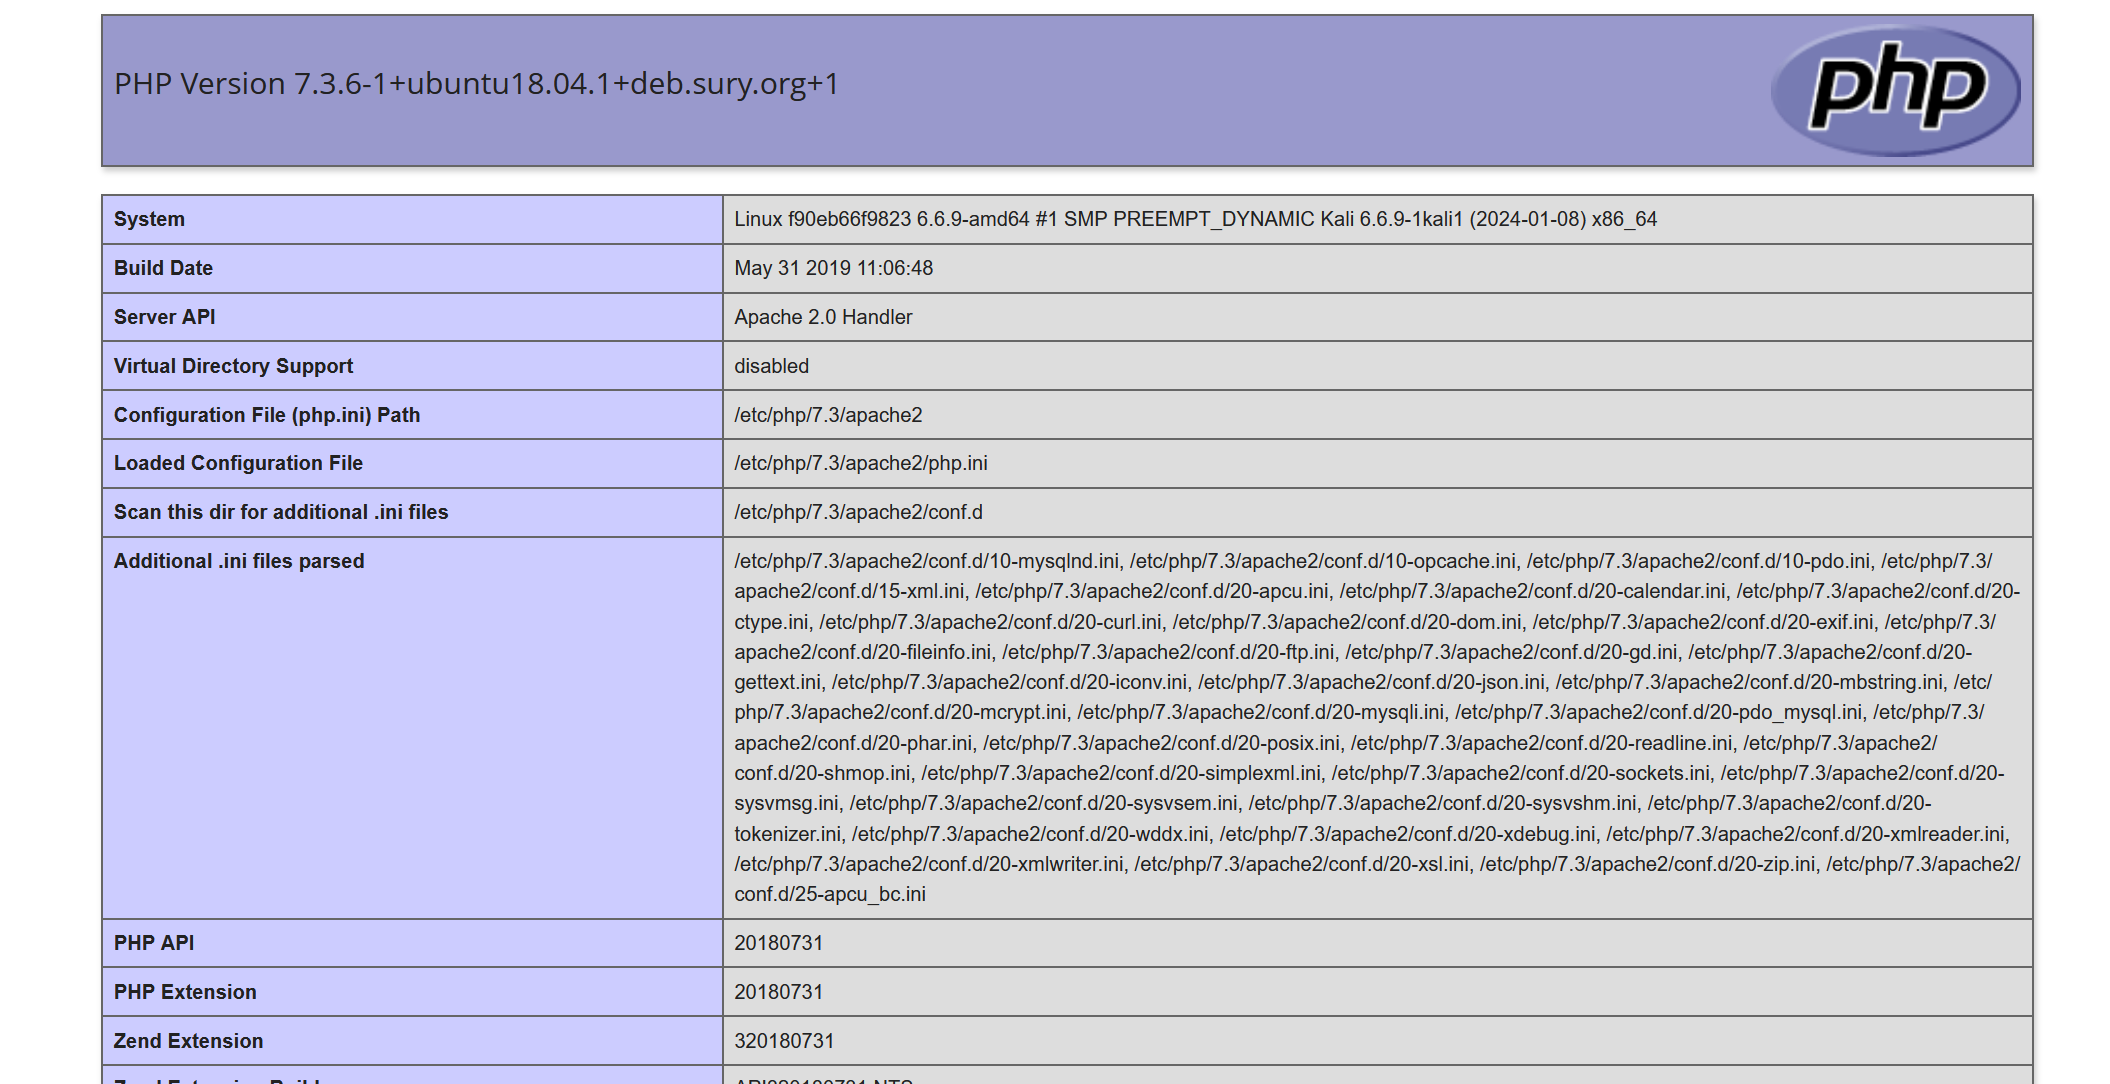Click the Build Date label

(x=163, y=268)
